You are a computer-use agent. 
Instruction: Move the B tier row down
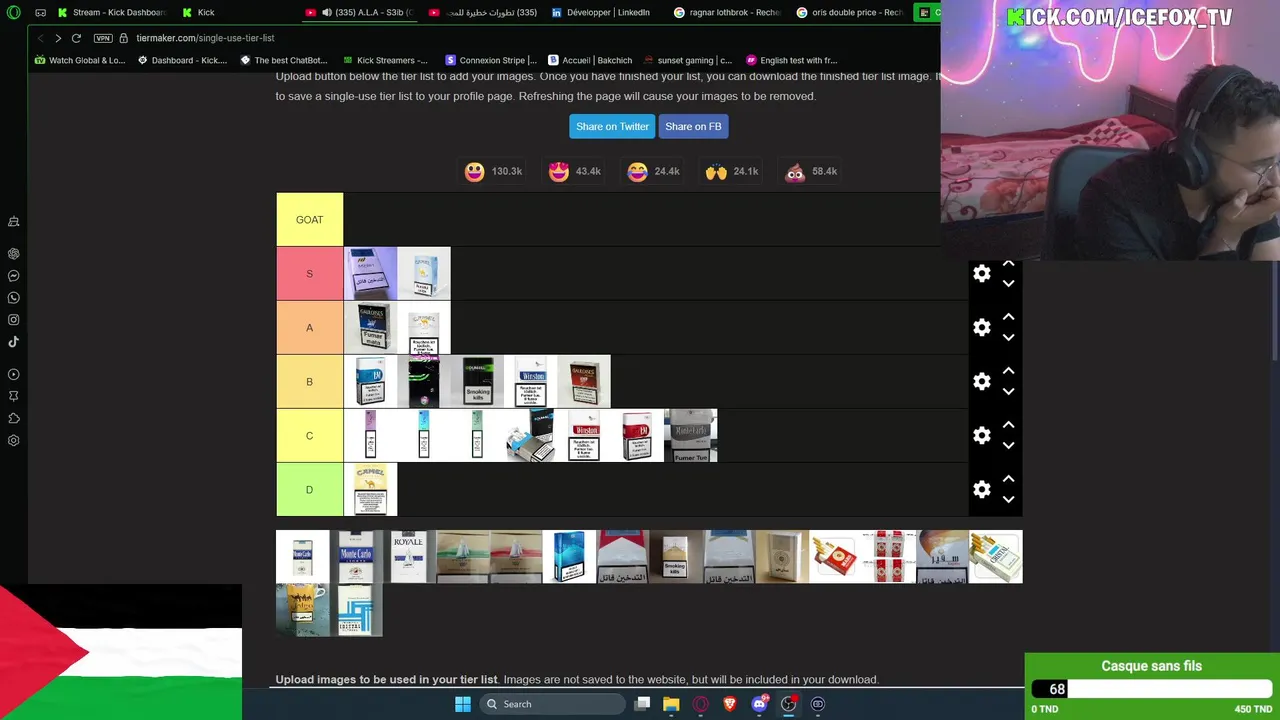[x=1008, y=392]
